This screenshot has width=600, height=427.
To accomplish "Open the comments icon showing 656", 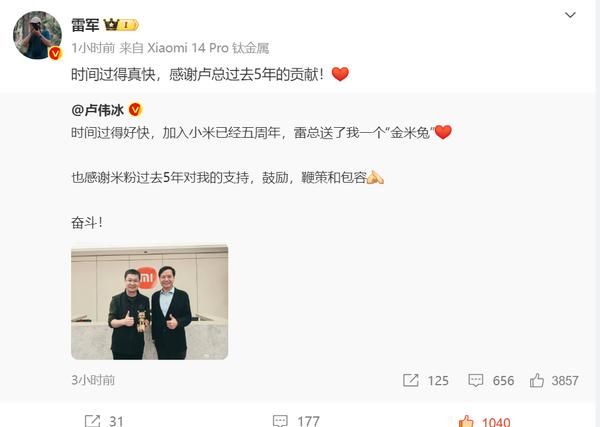I will (491, 380).
